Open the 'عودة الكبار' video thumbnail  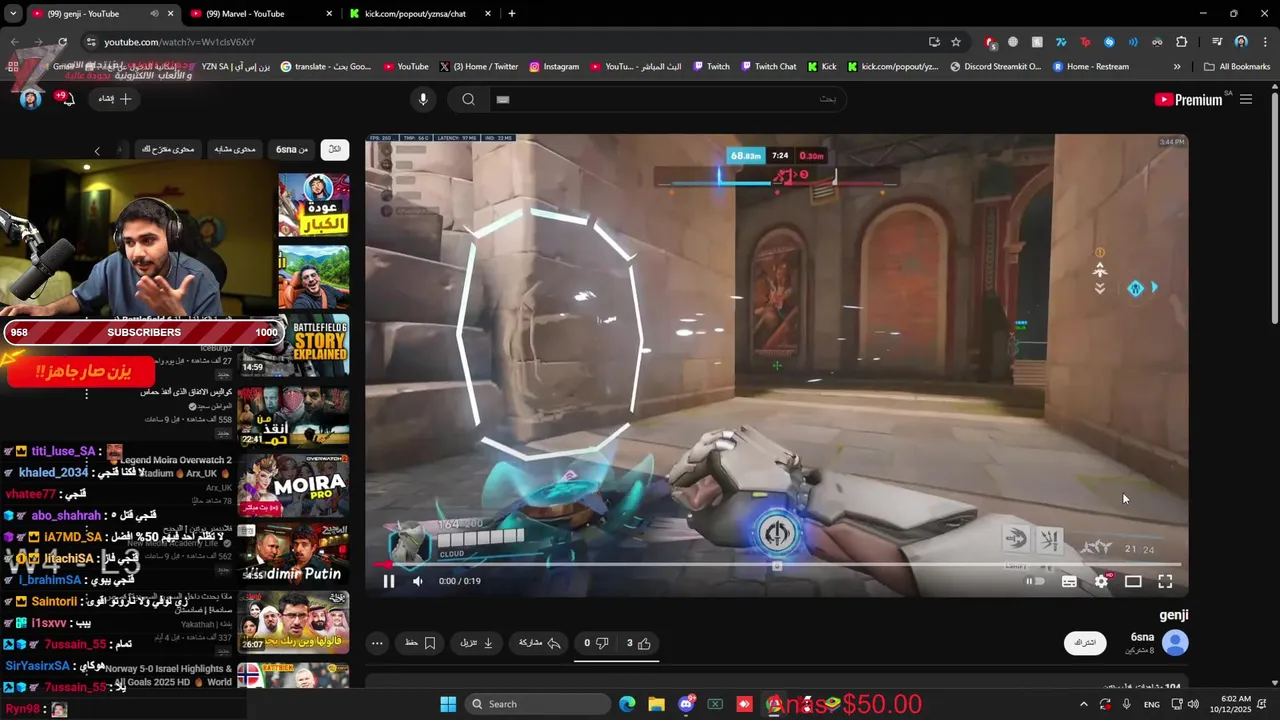313,205
